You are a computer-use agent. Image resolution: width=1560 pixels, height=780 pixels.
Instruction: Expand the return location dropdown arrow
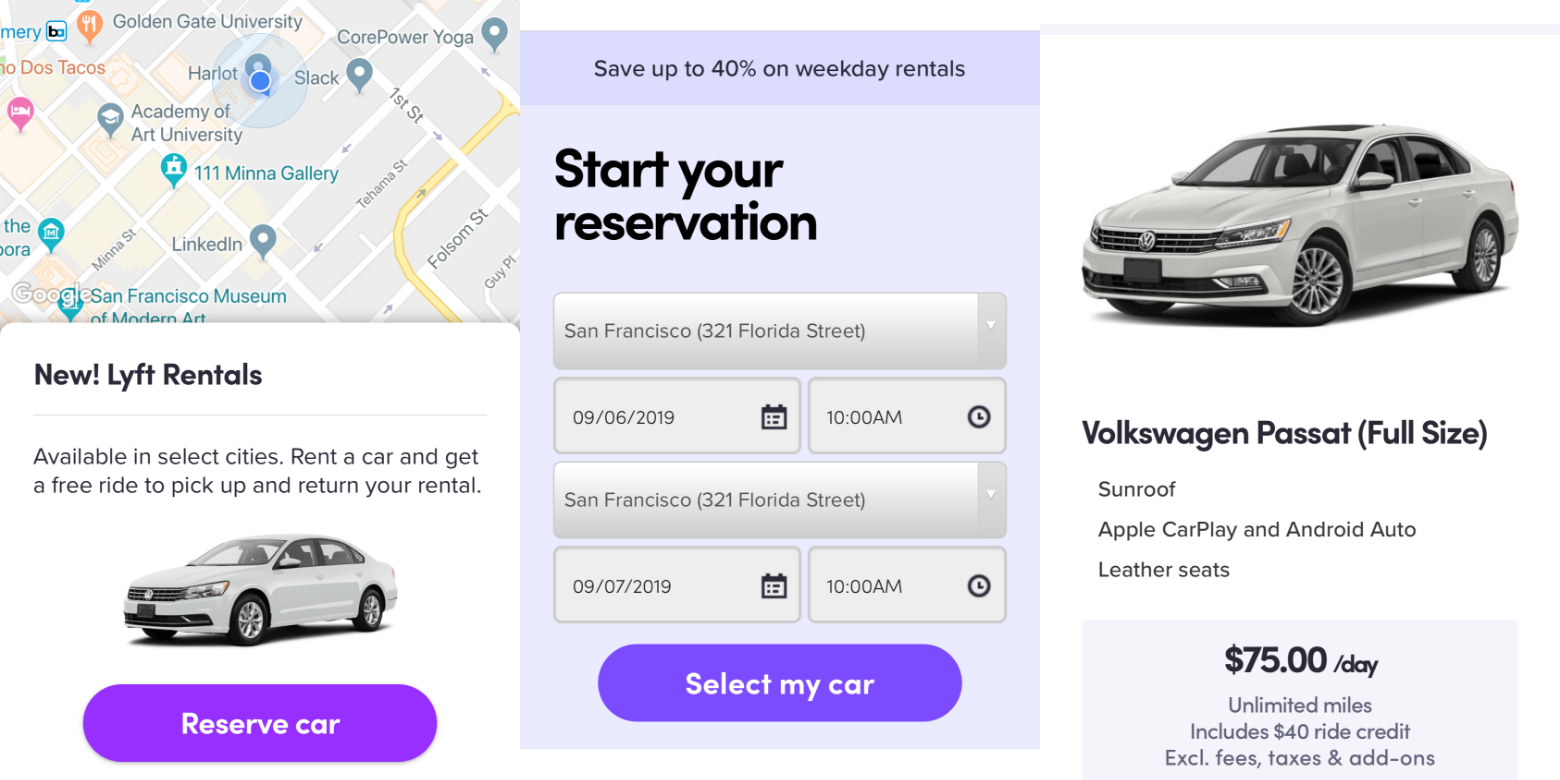coord(991,495)
